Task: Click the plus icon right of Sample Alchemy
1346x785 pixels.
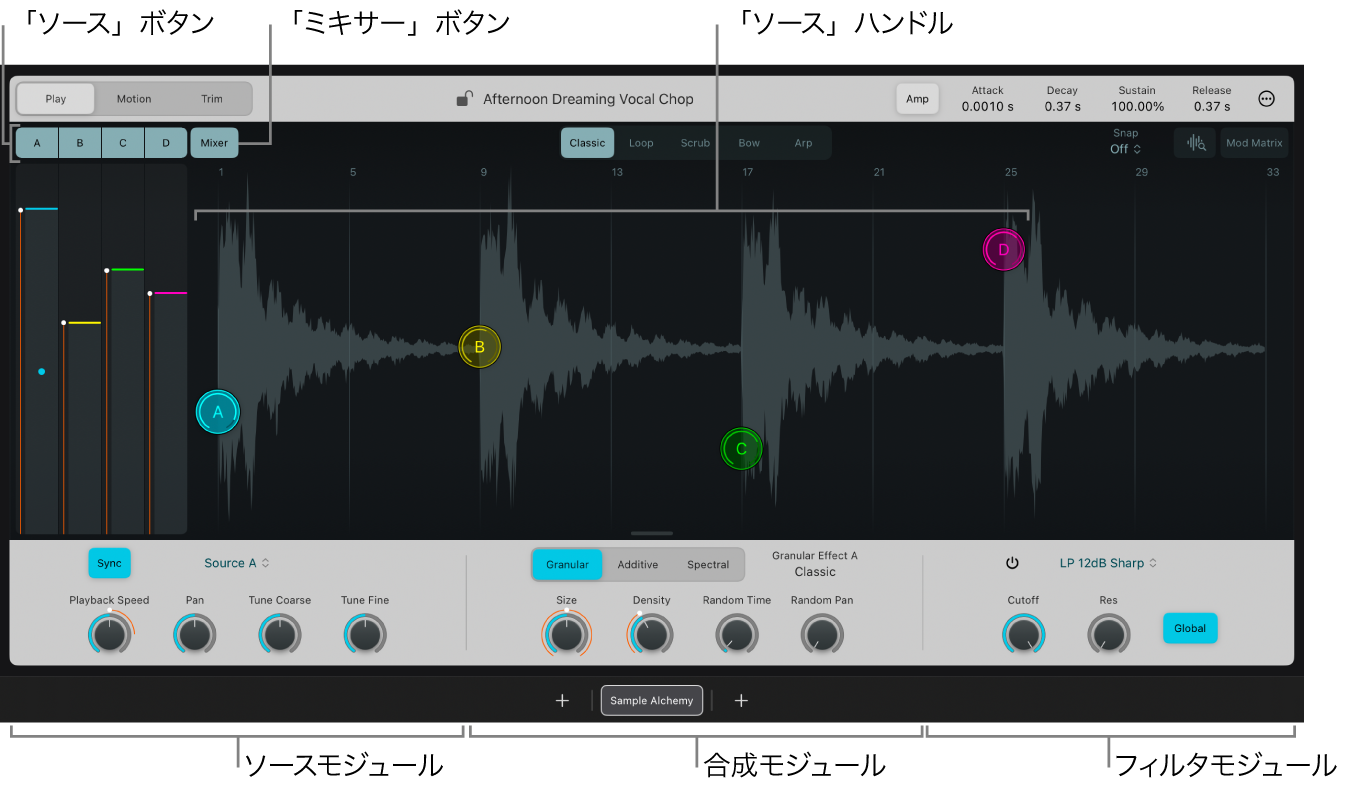Action: (741, 701)
